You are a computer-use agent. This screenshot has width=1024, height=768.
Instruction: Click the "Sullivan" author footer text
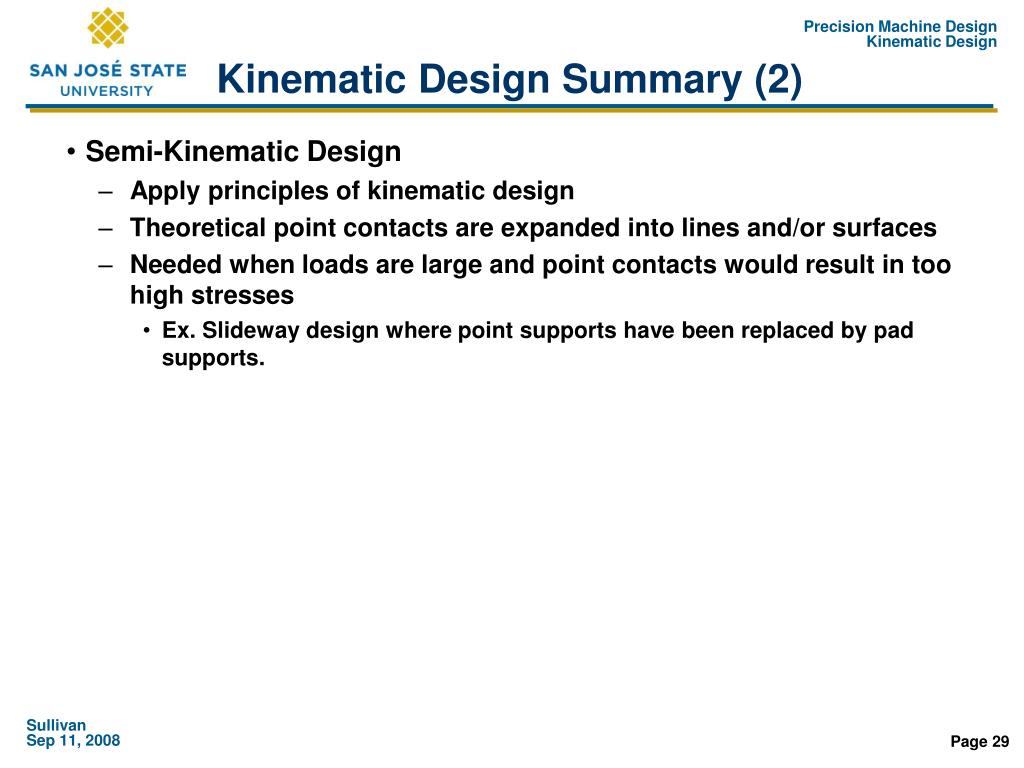[x=56, y=726]
